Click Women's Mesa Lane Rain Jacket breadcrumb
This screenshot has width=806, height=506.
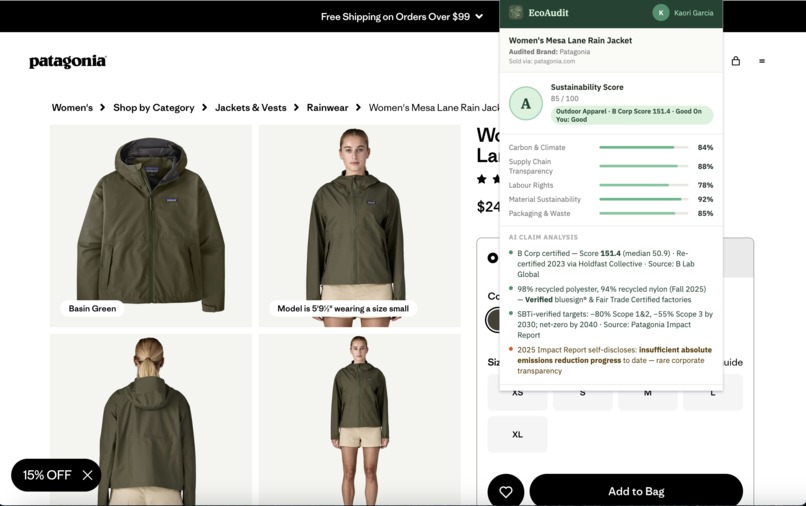[x=434, y=107]
